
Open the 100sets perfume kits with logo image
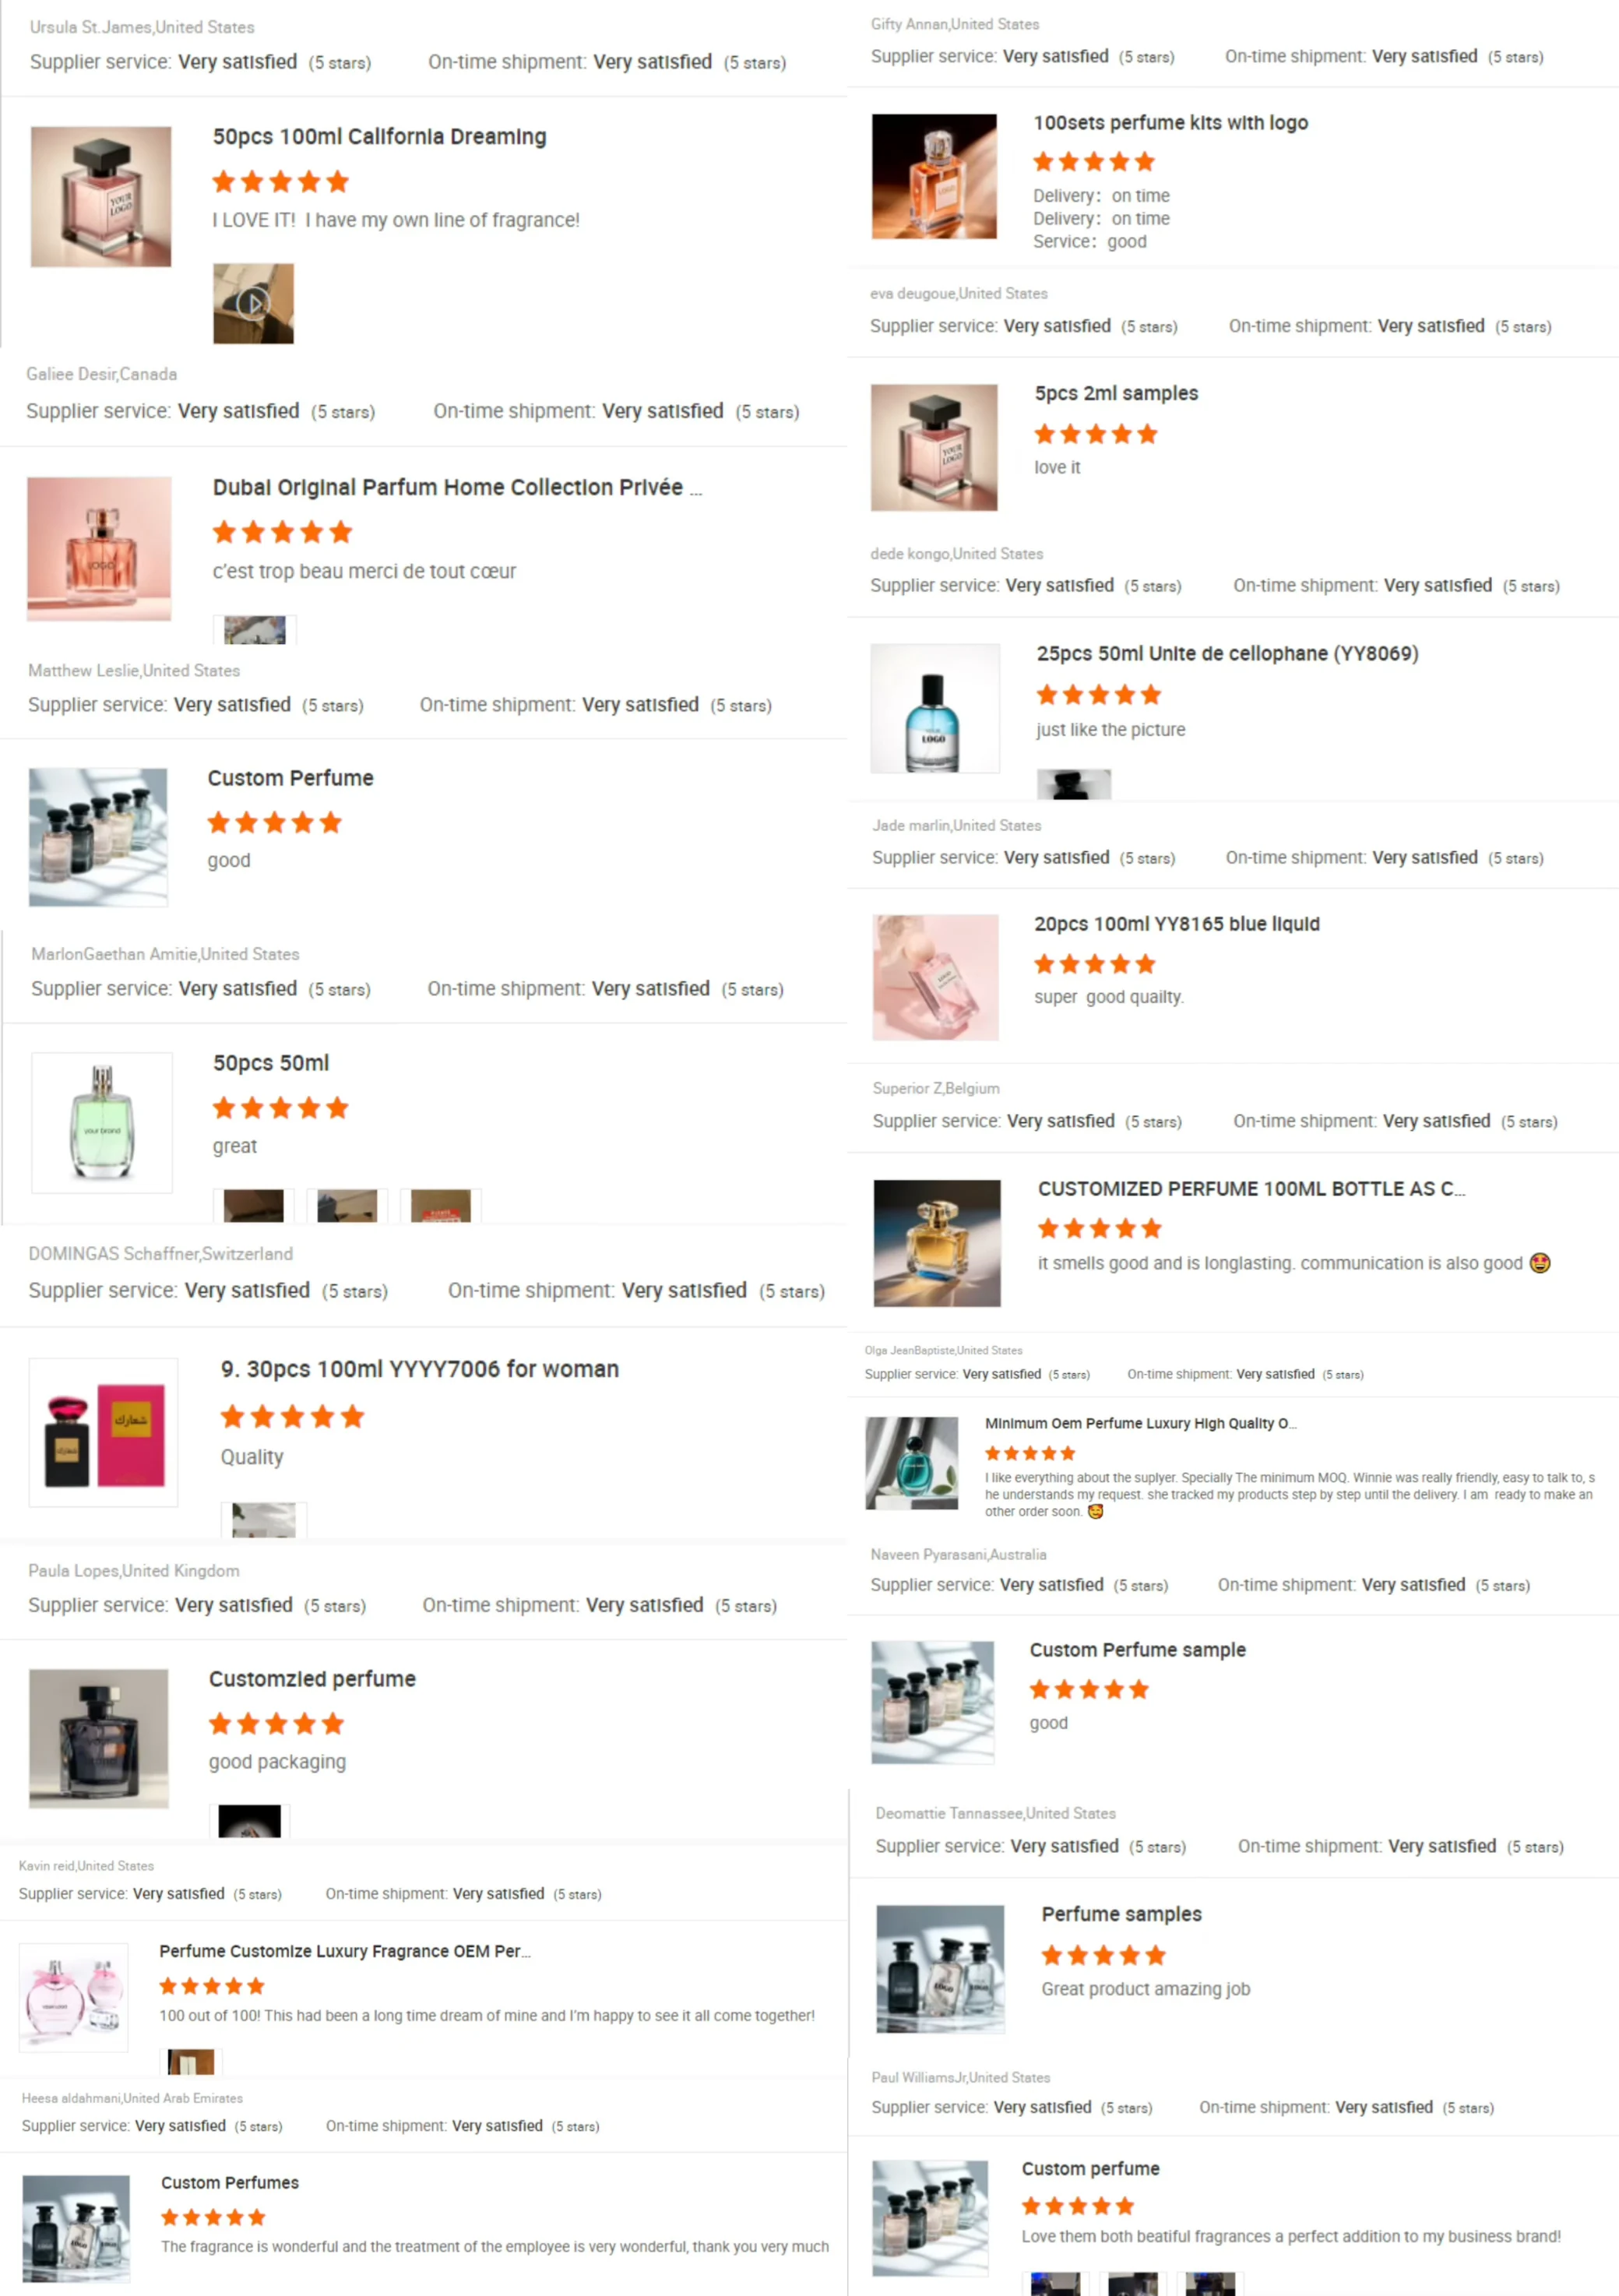click(x=934, y=176)
